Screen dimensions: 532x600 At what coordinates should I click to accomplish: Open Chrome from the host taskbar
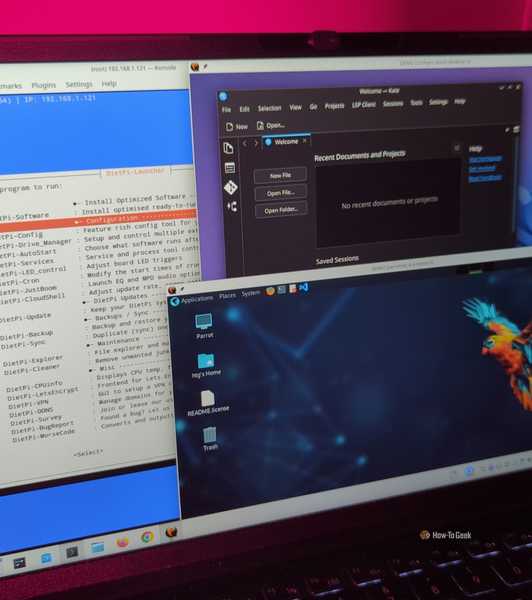pos(147,537)
